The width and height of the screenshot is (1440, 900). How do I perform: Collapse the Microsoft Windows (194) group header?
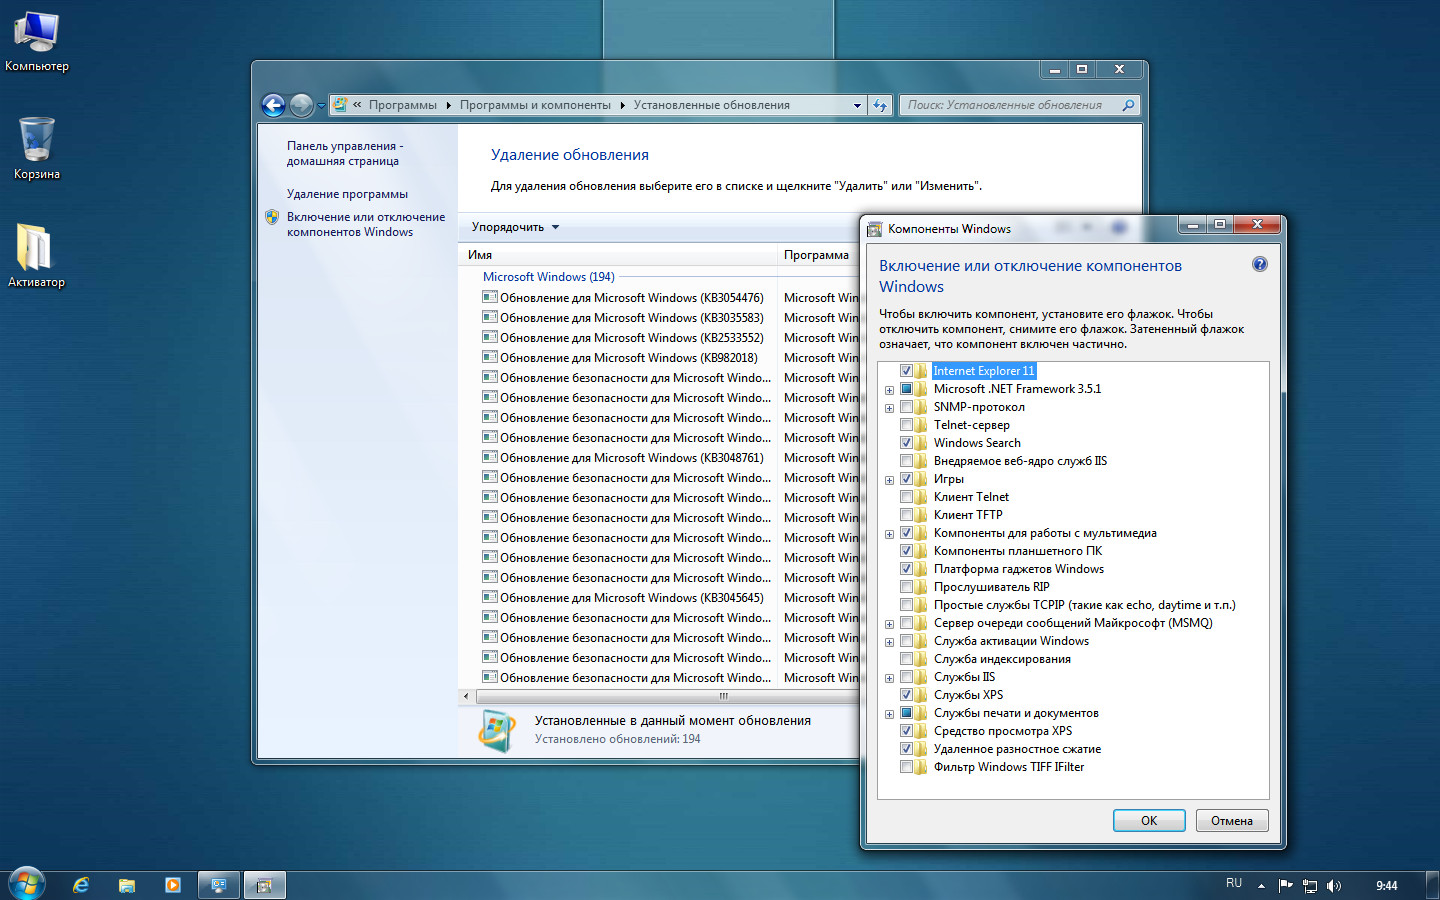548,277
